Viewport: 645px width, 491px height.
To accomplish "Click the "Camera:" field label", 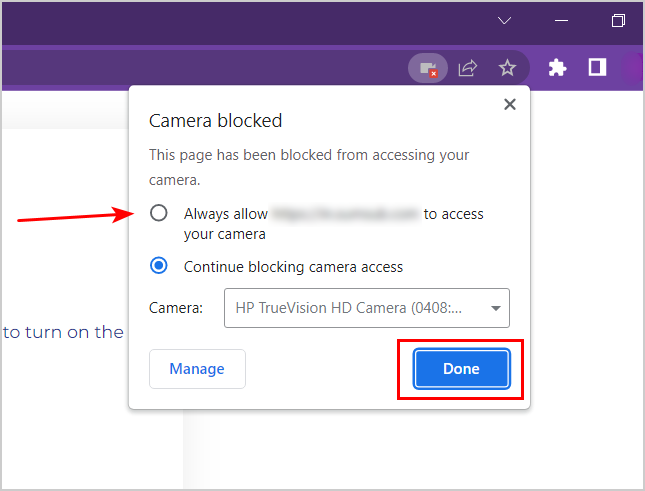I will [x=176, y=308].
